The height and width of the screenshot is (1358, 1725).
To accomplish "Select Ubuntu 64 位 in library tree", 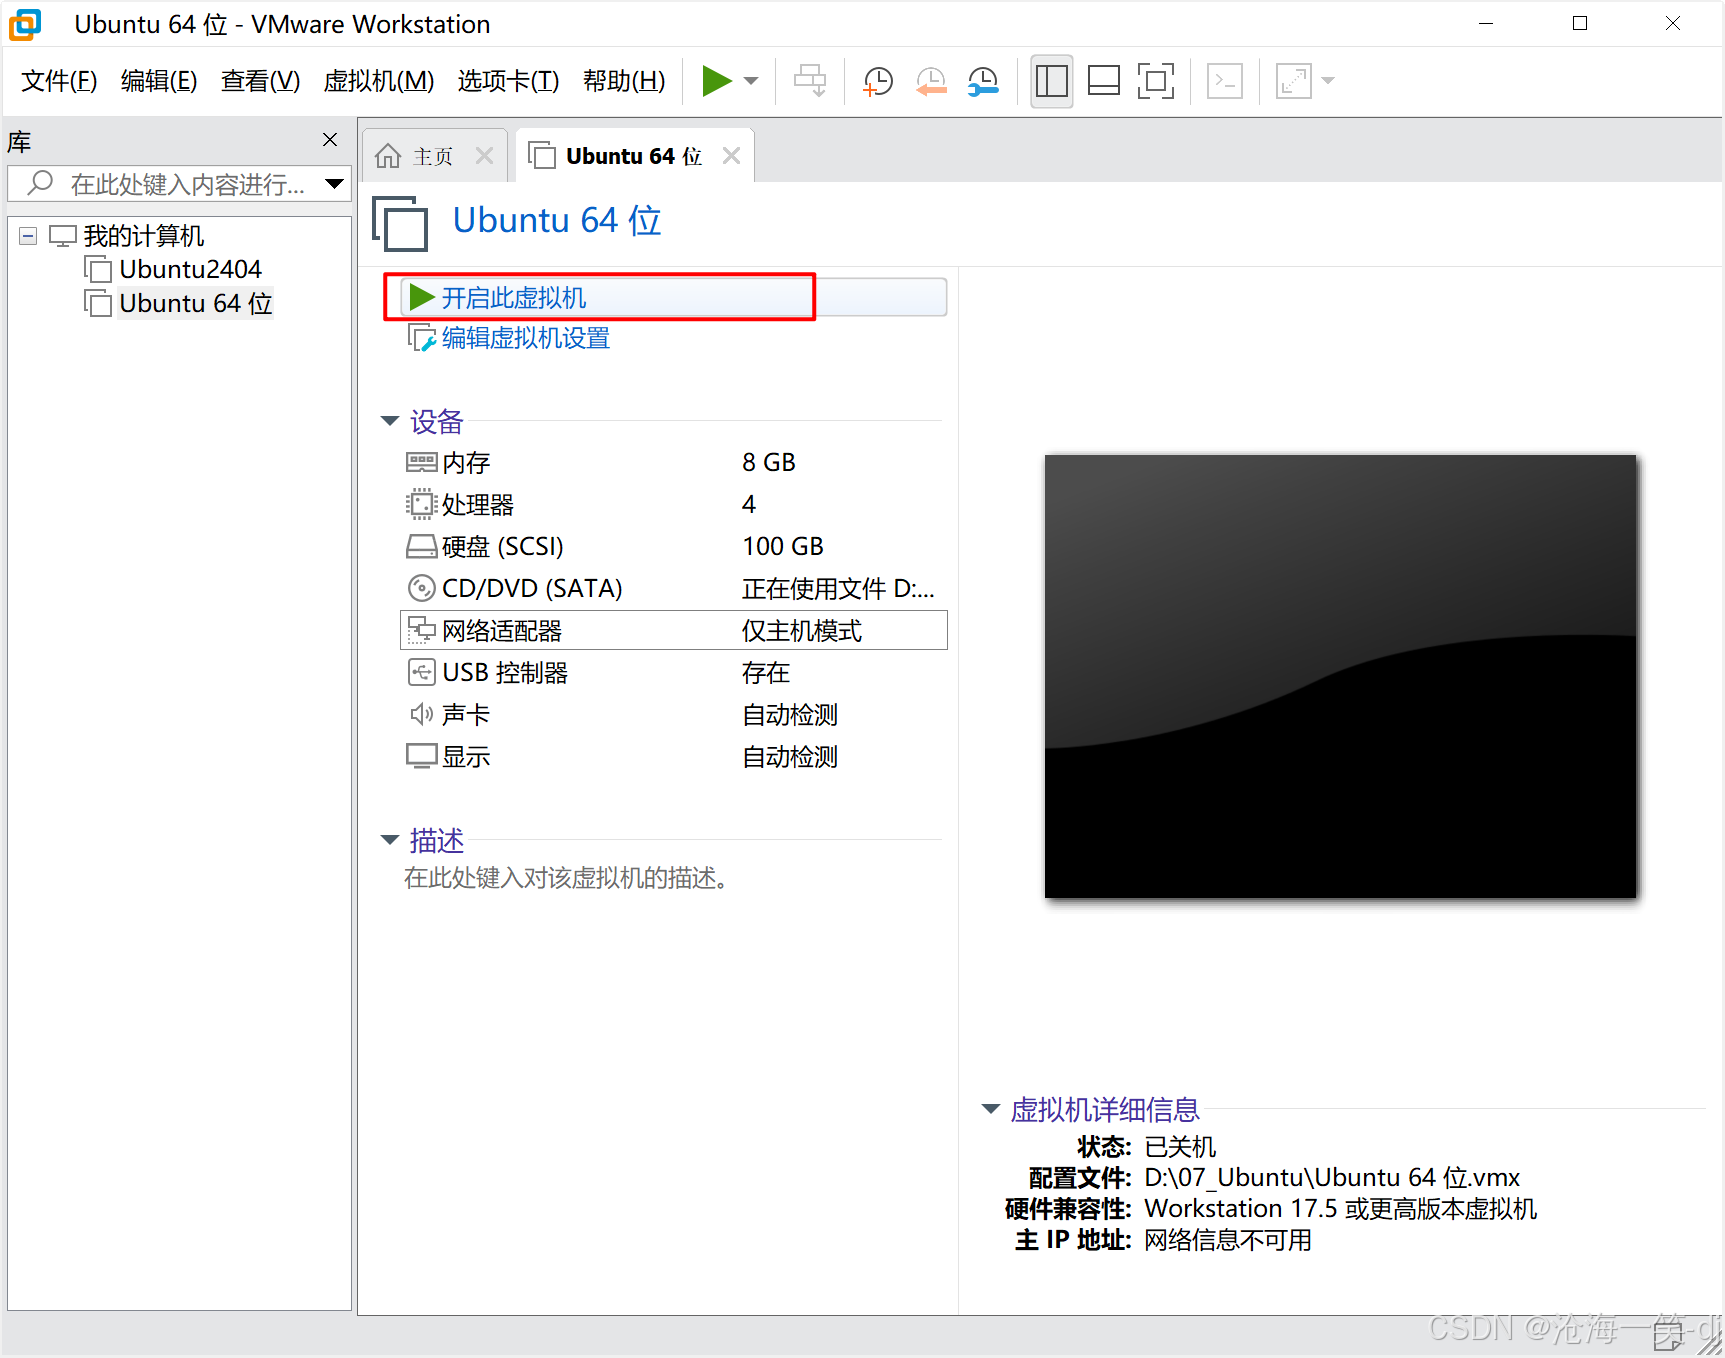I will 196,304.
